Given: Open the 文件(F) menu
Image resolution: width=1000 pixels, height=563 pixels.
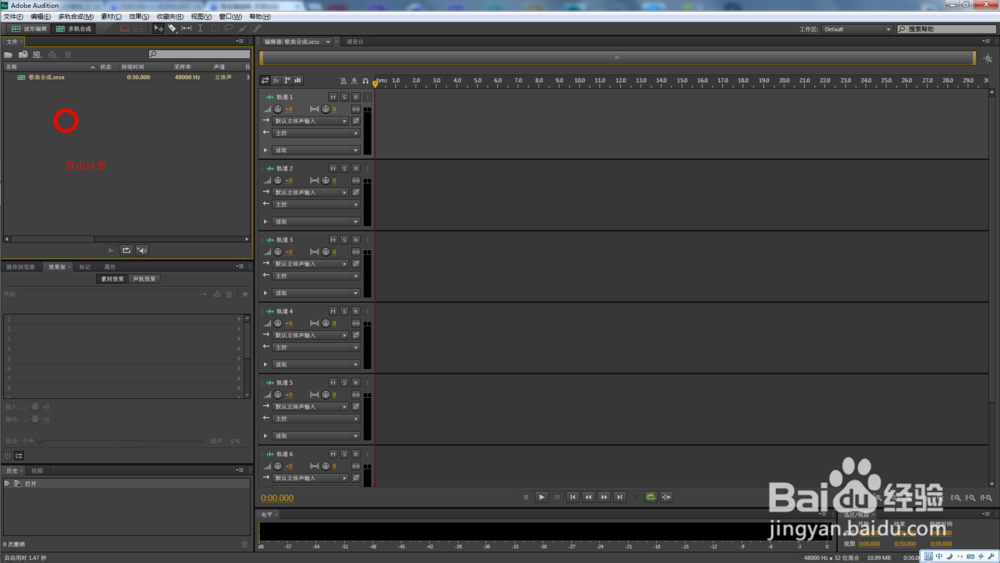Looking at the screenshot, I should [13, 17].
